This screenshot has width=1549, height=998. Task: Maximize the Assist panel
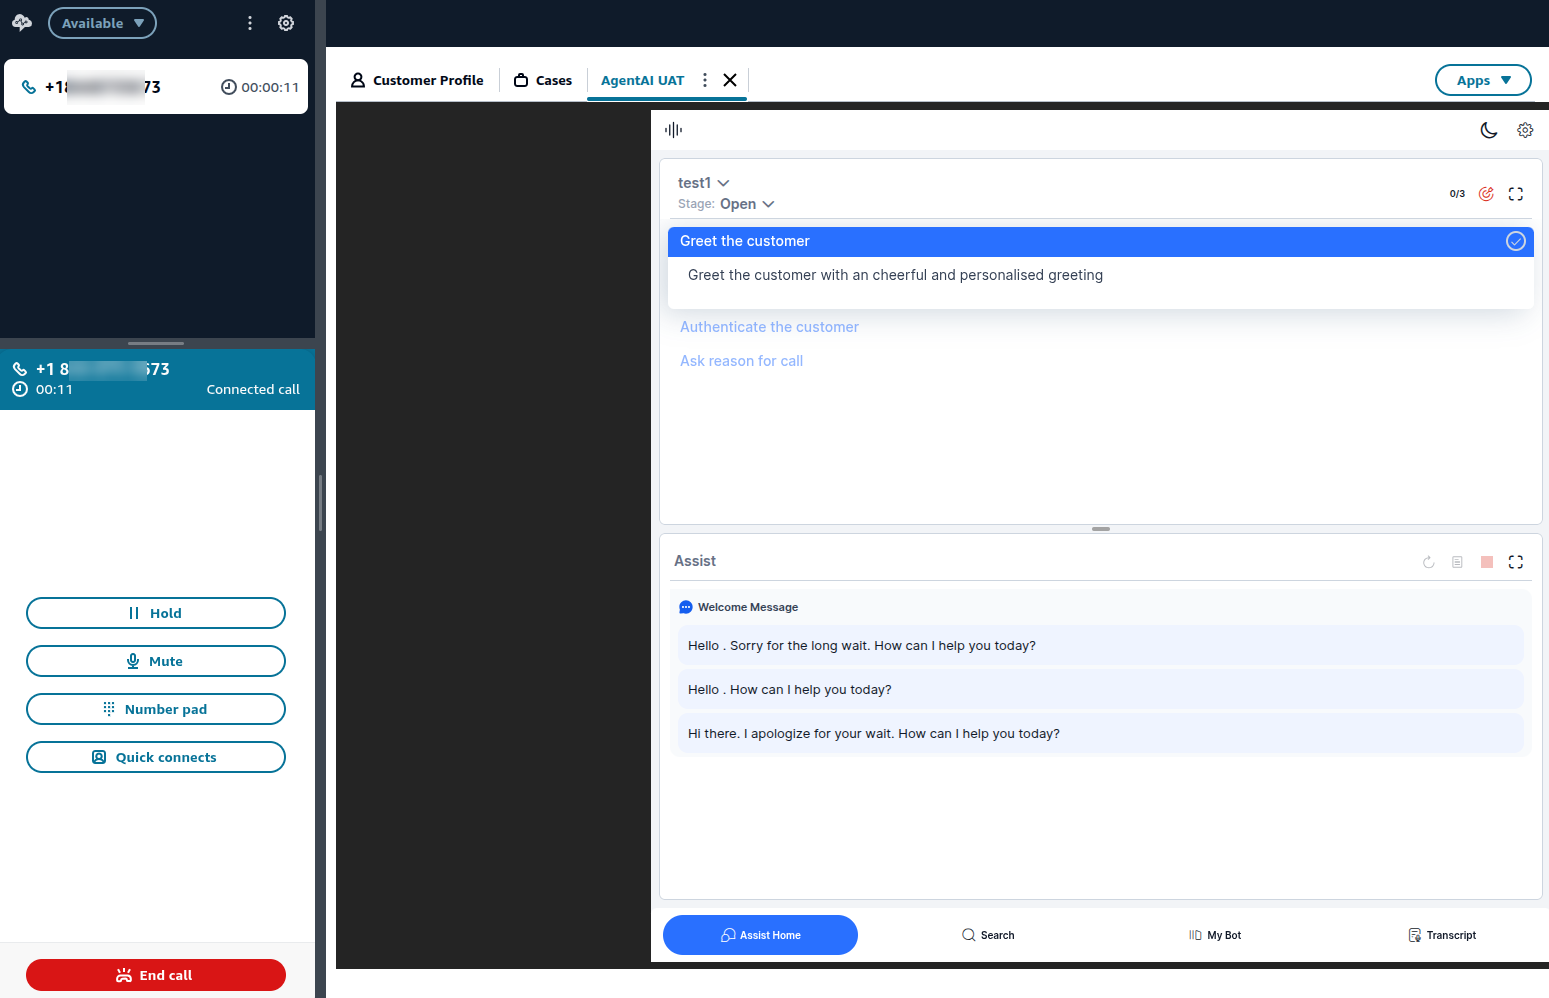(x=1516, y=562)
